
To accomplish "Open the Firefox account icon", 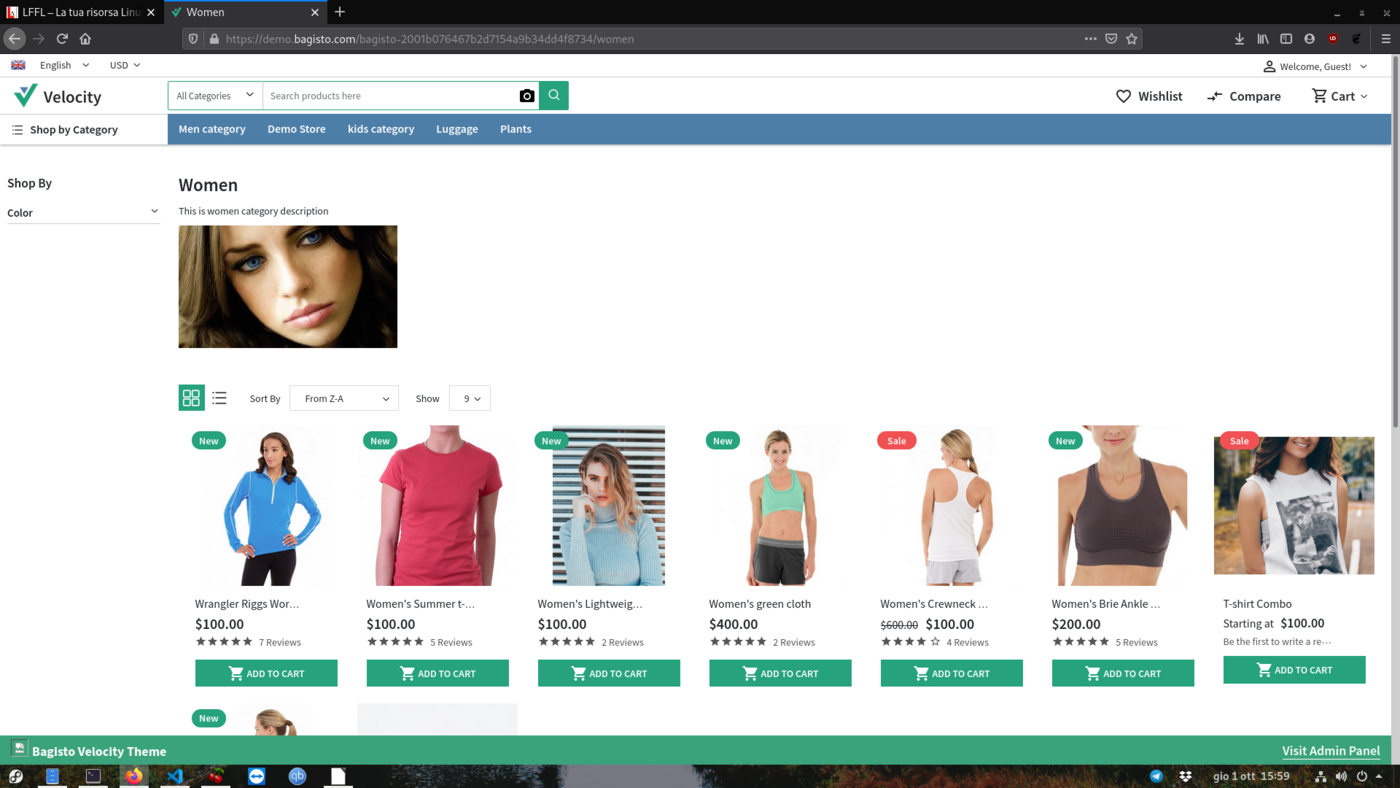I will coord(1309,39).
